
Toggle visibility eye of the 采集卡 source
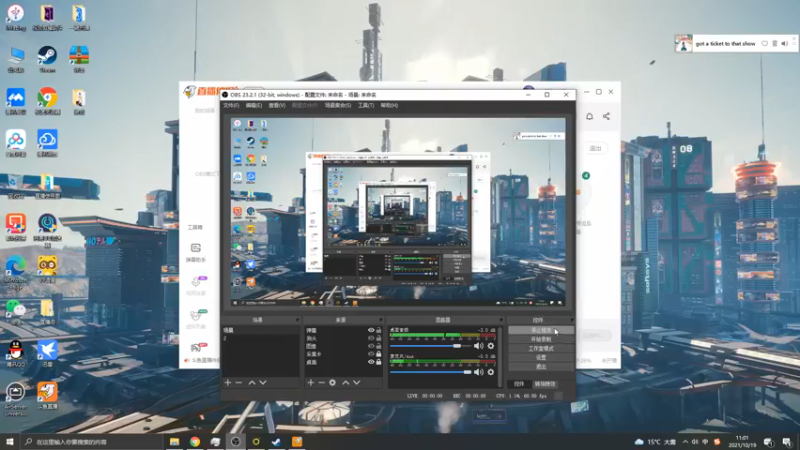(371, 354)
